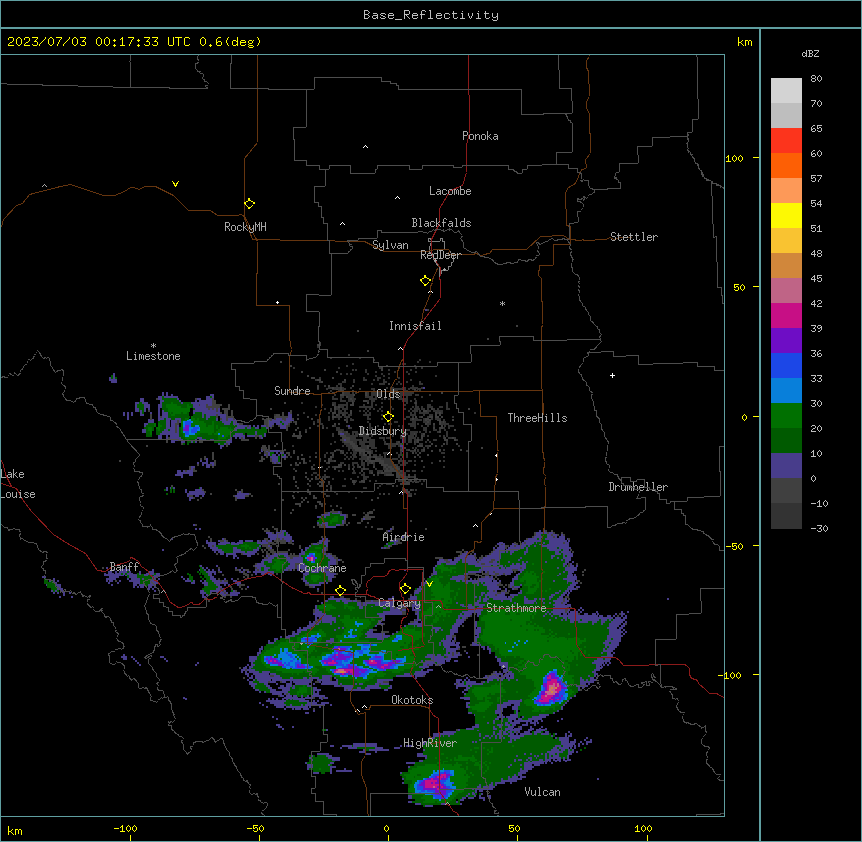Click the white plus marker east of ThreeHills
The width and height of the screenshot is (862, 842).
tap(612, 375)
